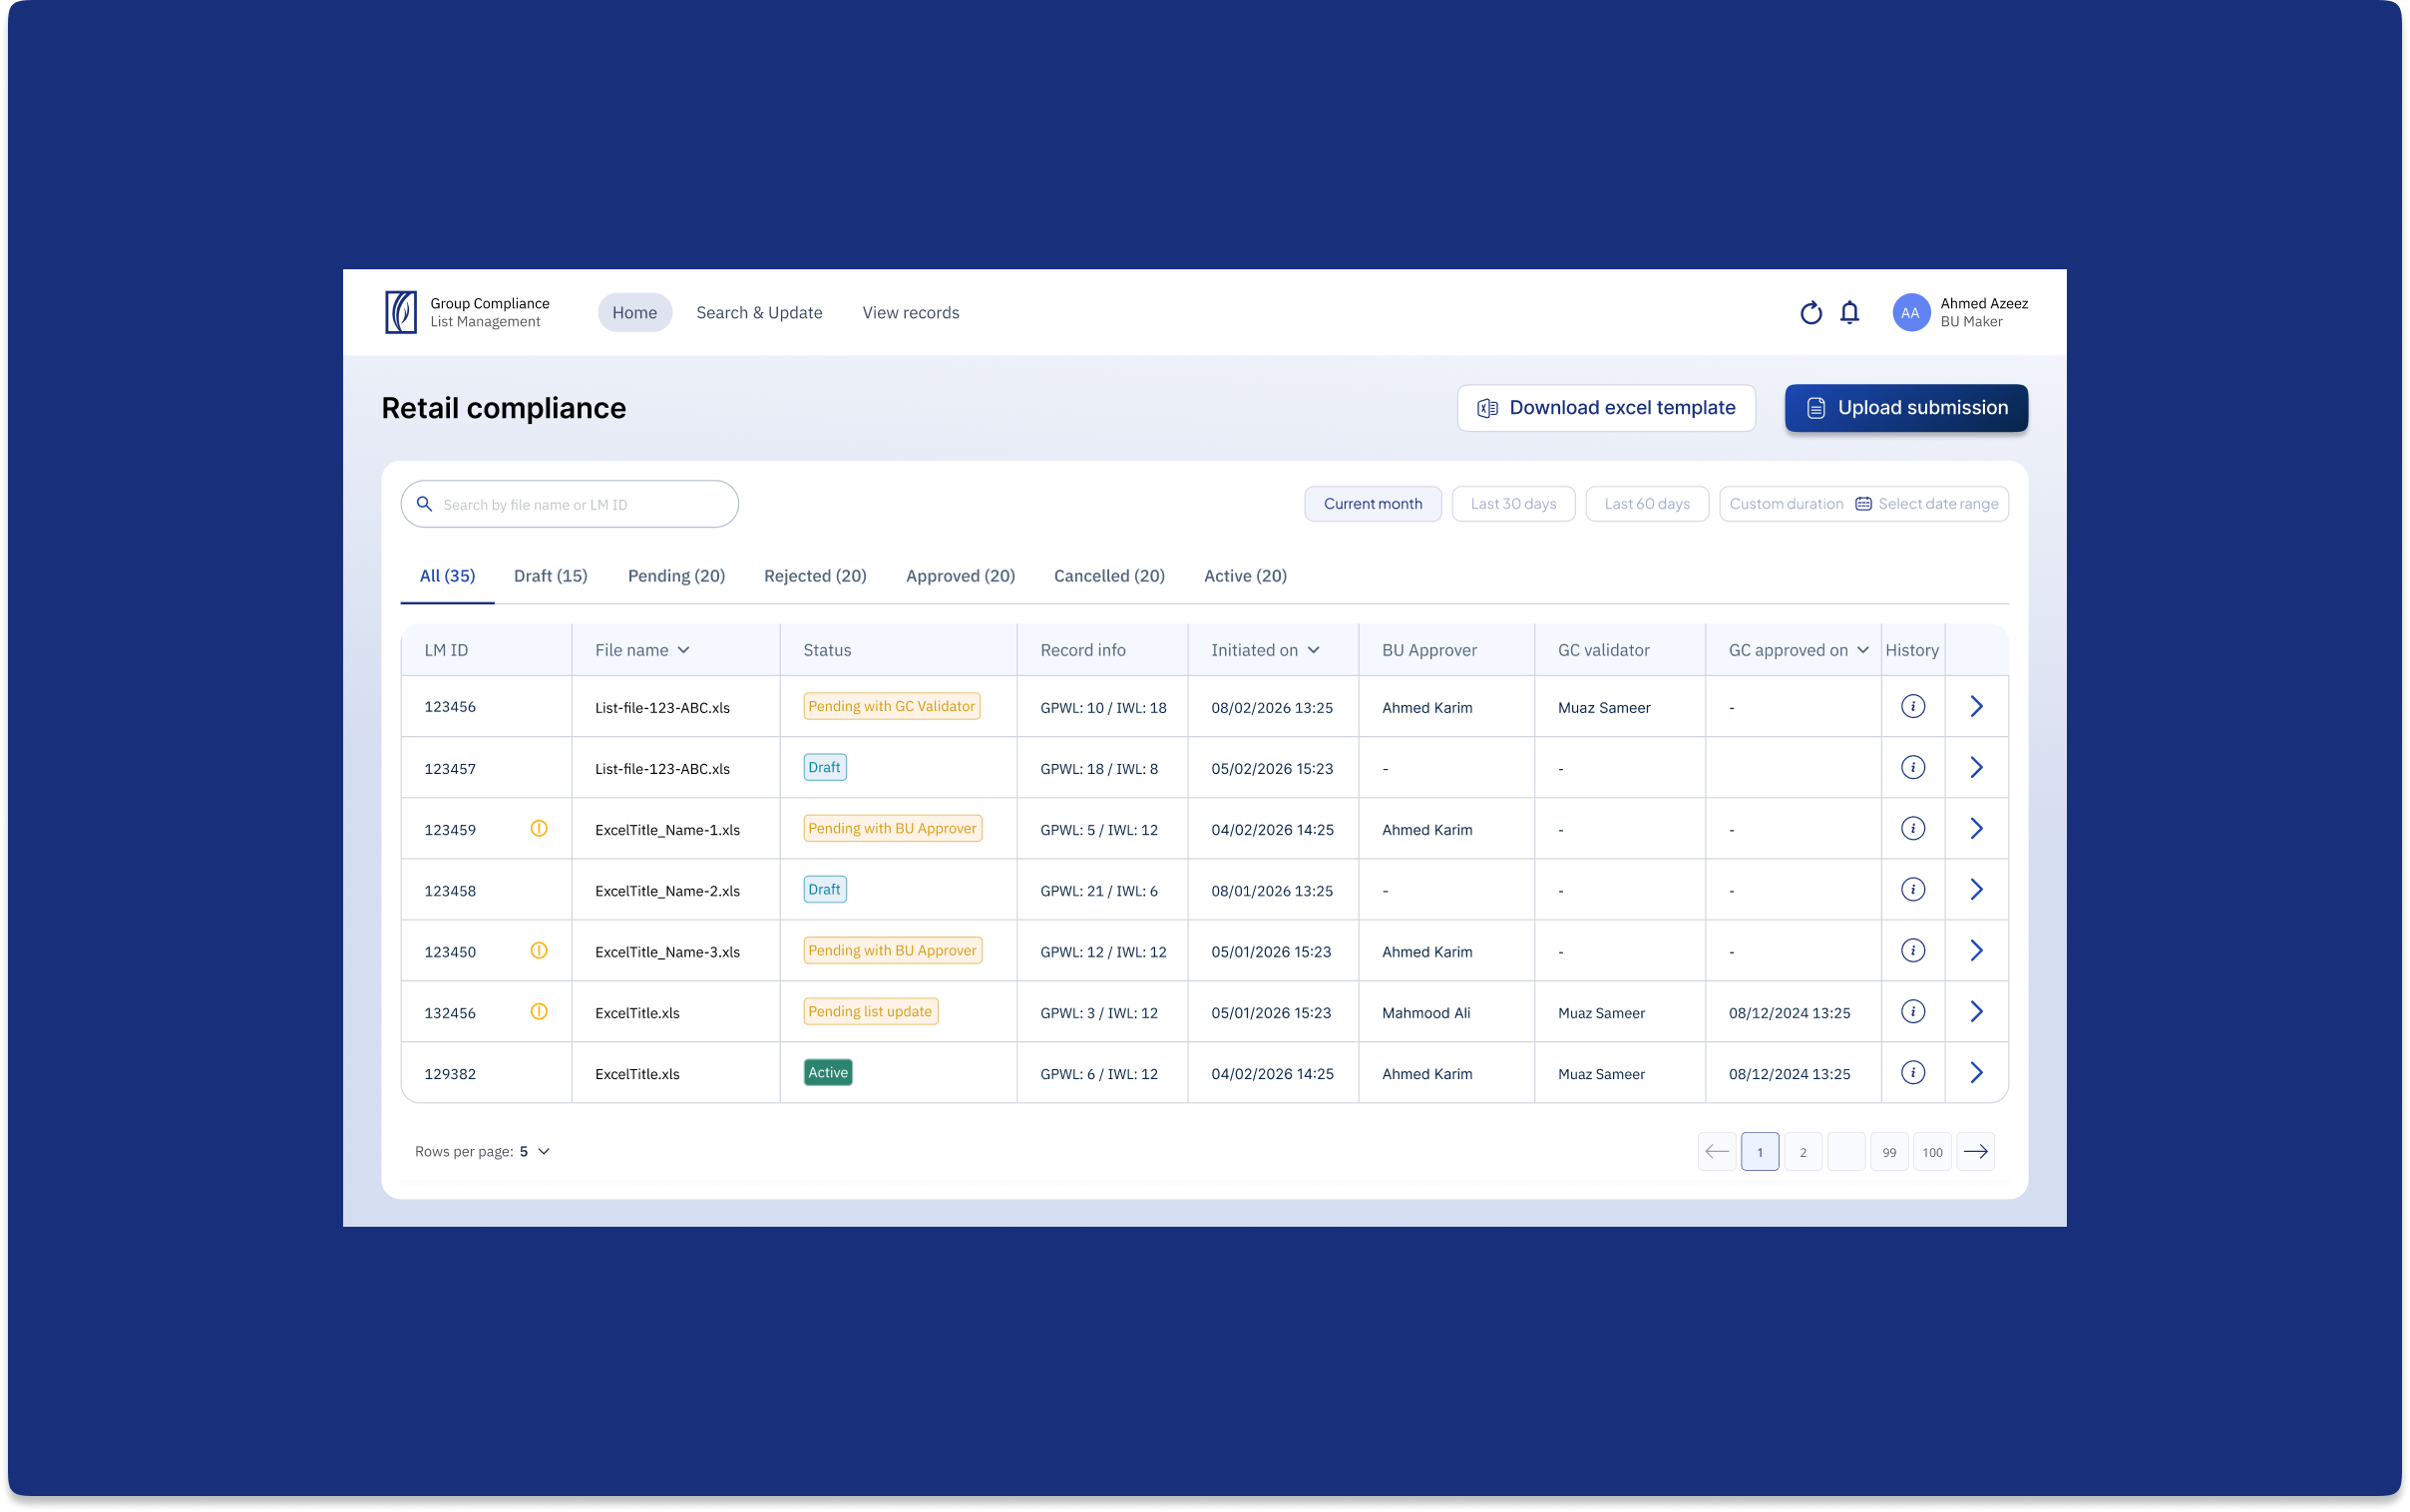Click file name ExcelTitle_Name-3.xls
2410x1512 pixels.
click(667, 952)
